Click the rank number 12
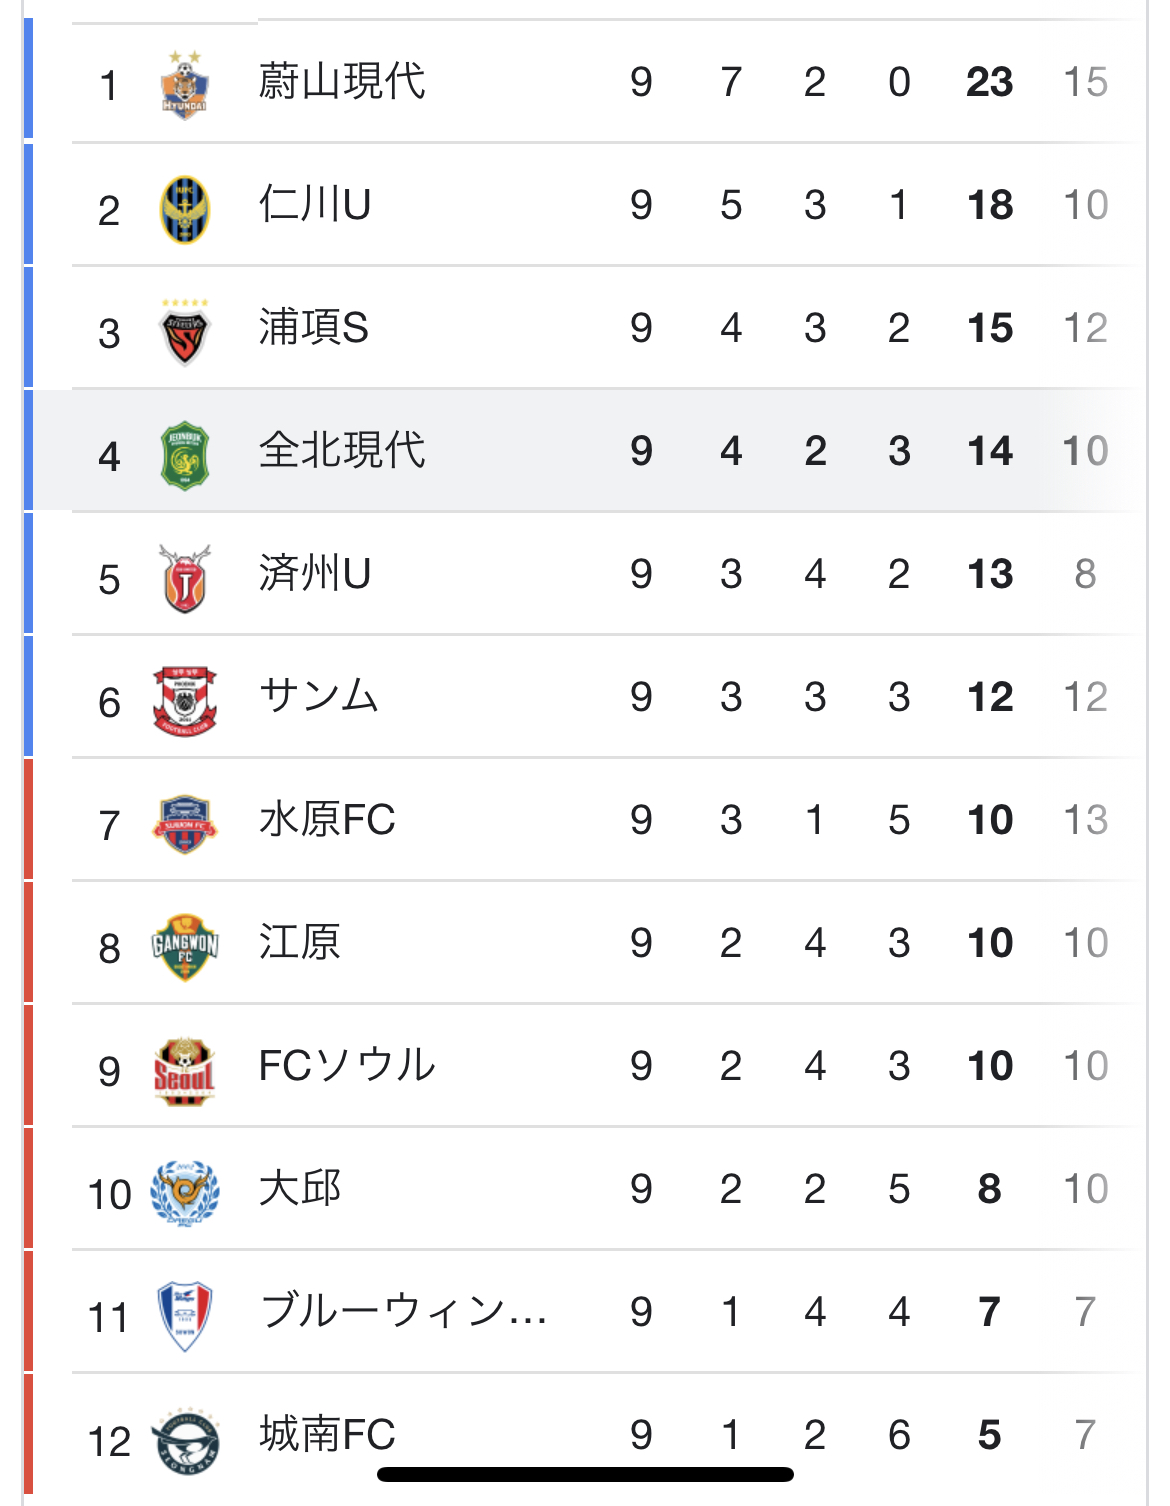 pyautogui.click(x=109, y=1441)
